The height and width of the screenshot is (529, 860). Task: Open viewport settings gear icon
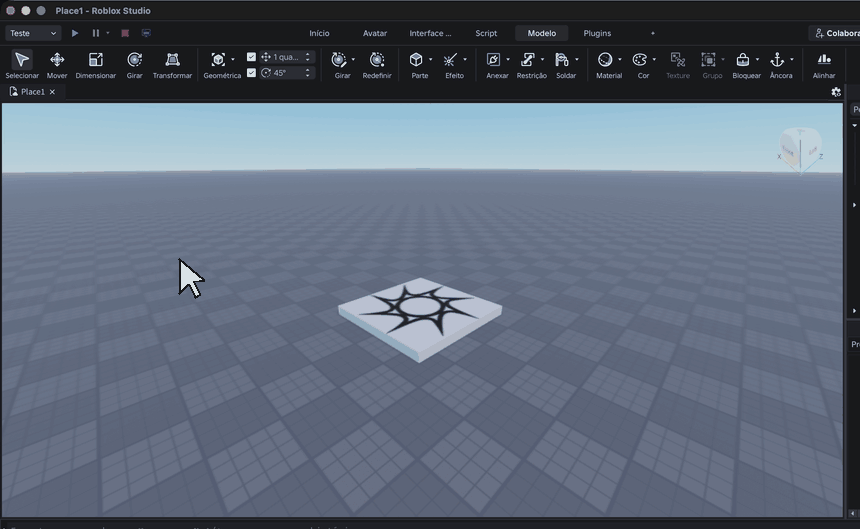tap(836, 92)
